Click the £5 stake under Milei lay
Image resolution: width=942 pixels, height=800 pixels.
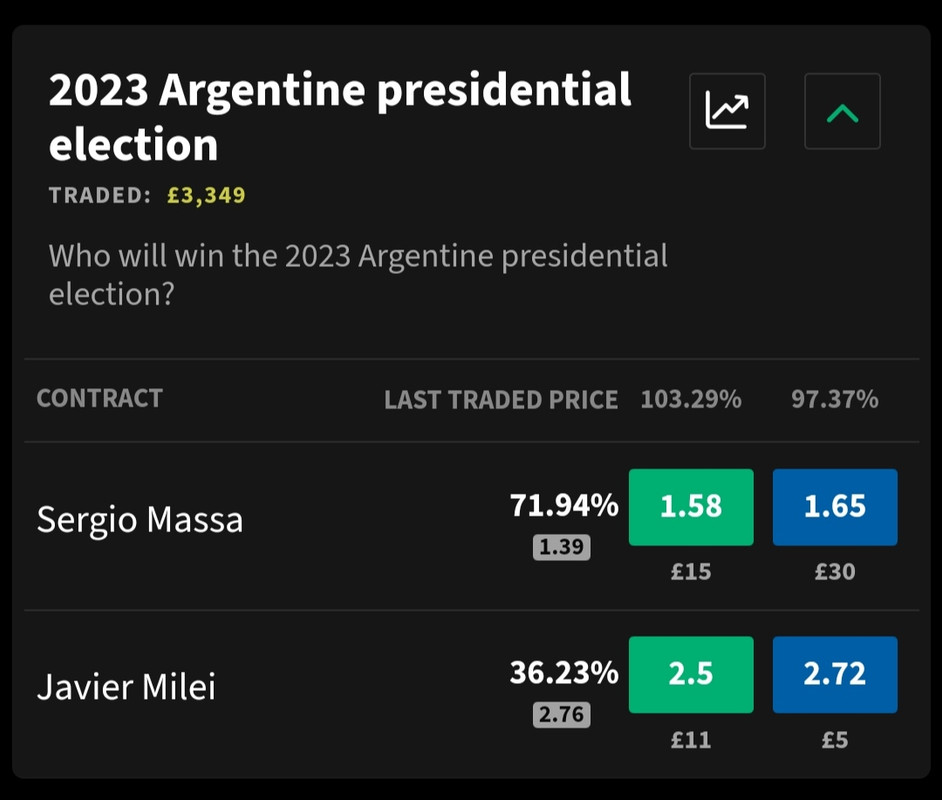point(835,740)
